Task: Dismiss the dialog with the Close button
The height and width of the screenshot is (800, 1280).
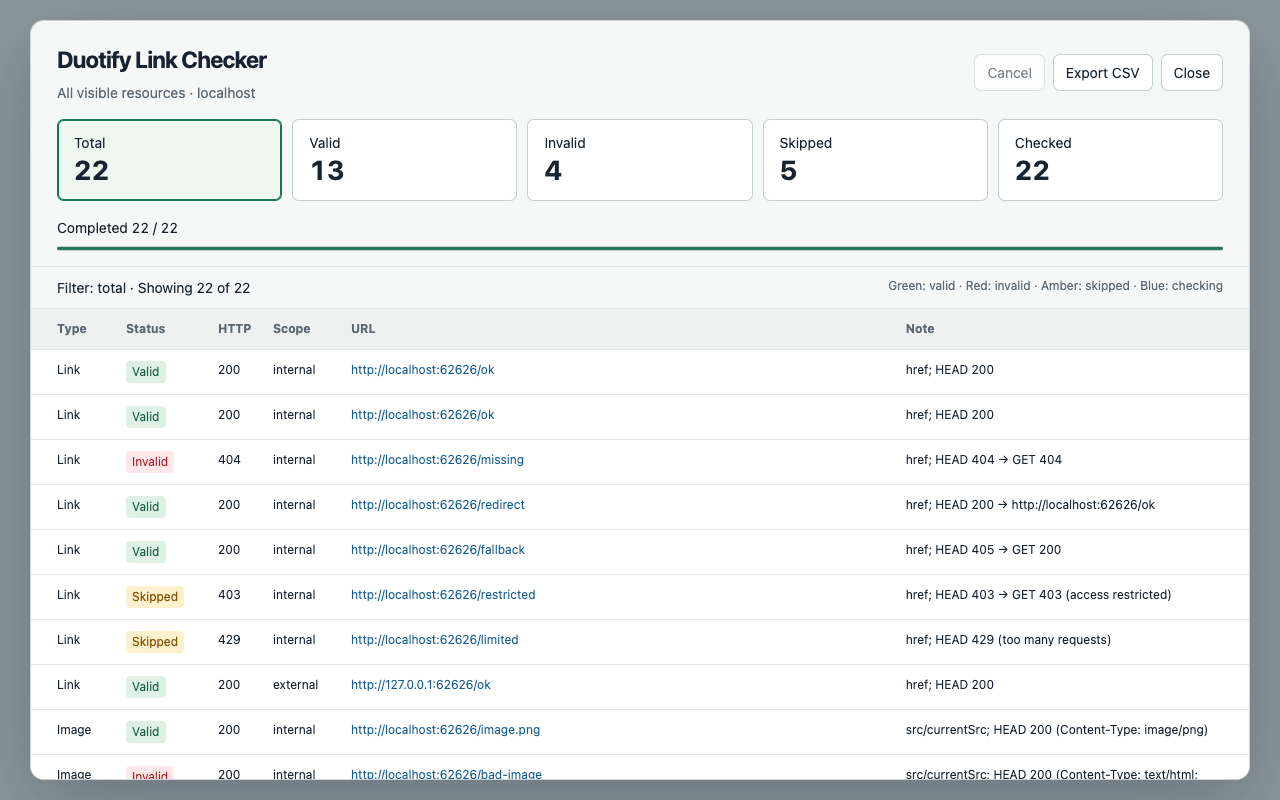Action: click(1191, 73)
